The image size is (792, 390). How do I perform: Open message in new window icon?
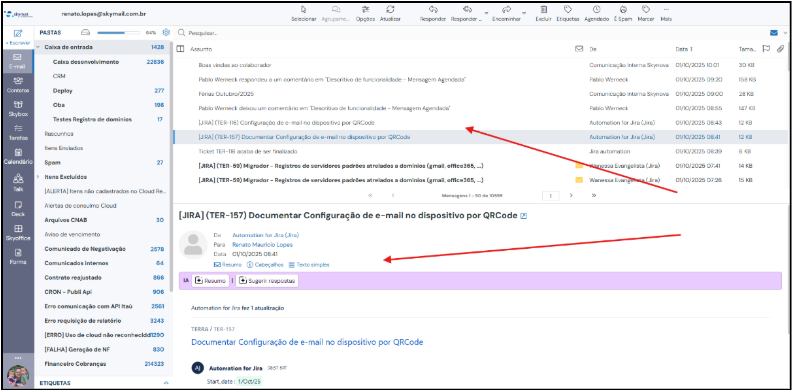coord(524,216)
